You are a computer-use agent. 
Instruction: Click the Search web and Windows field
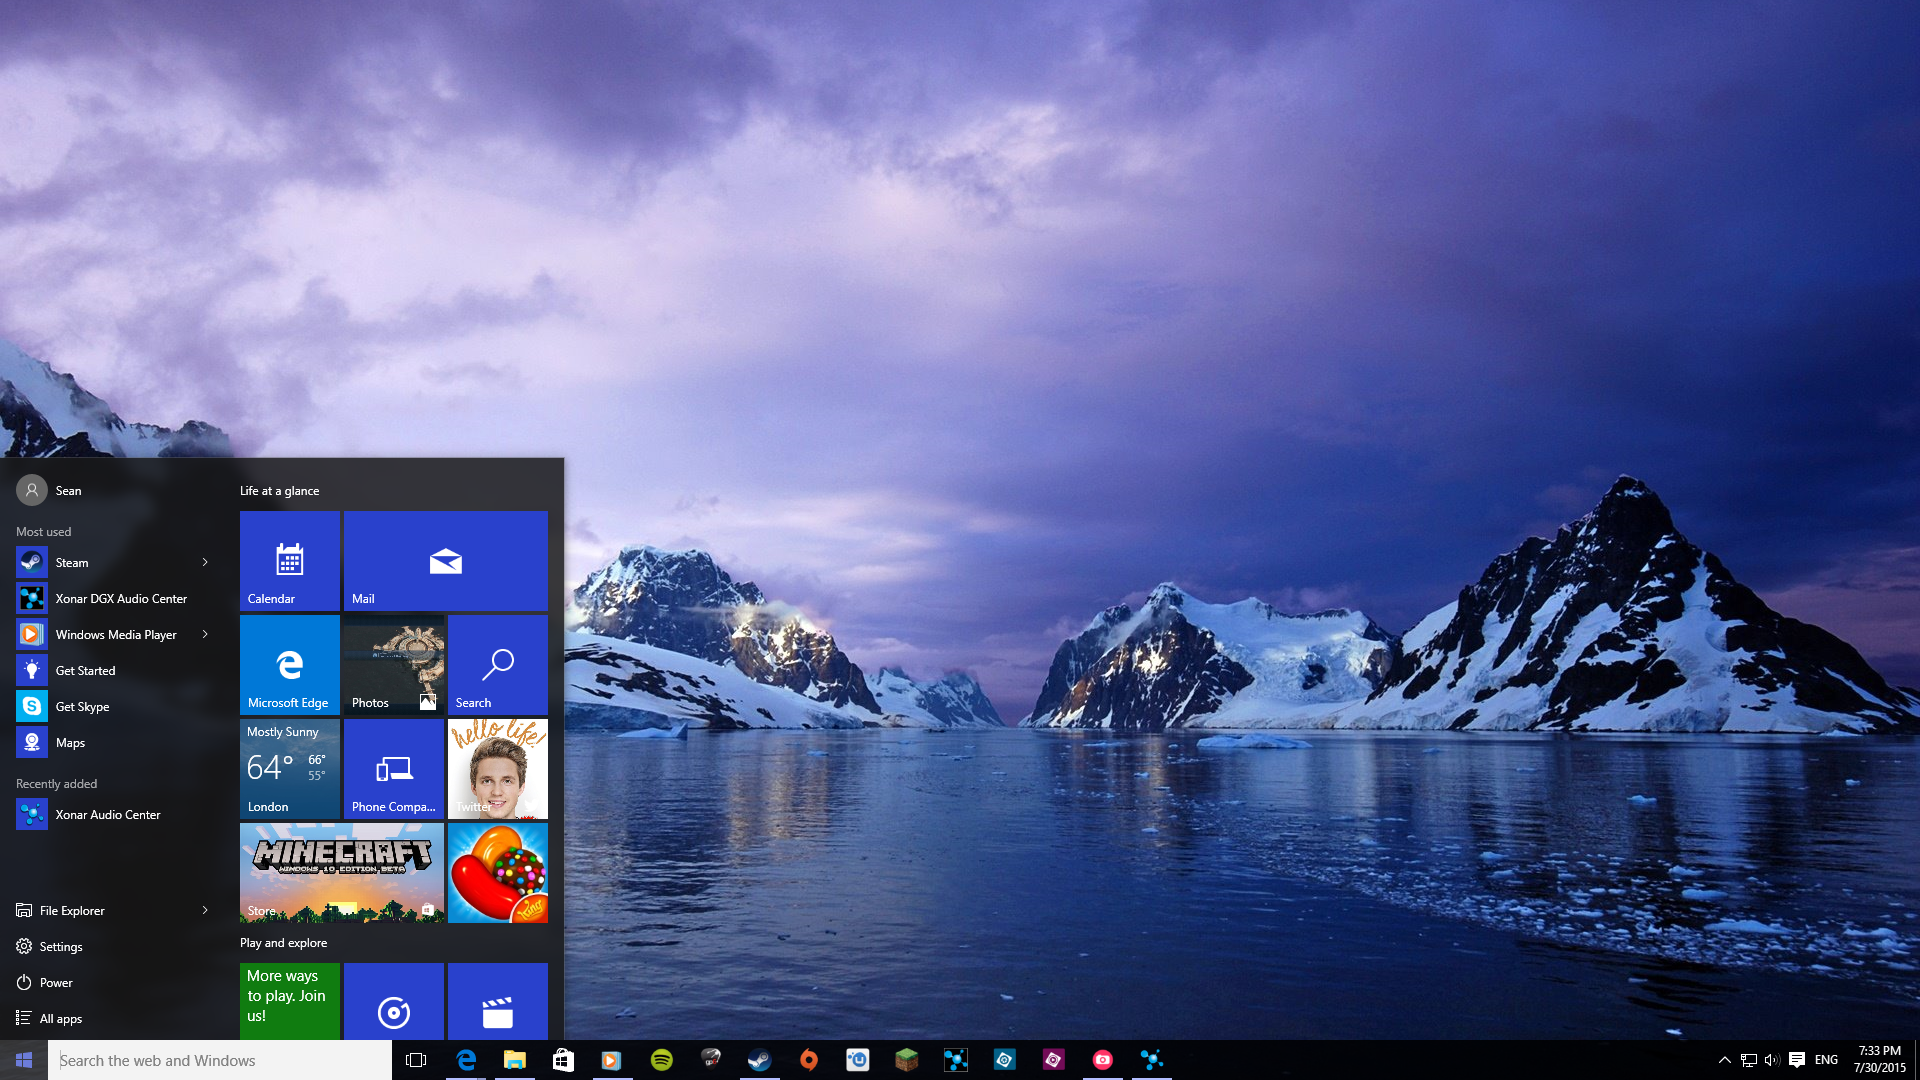[220, 1059]
